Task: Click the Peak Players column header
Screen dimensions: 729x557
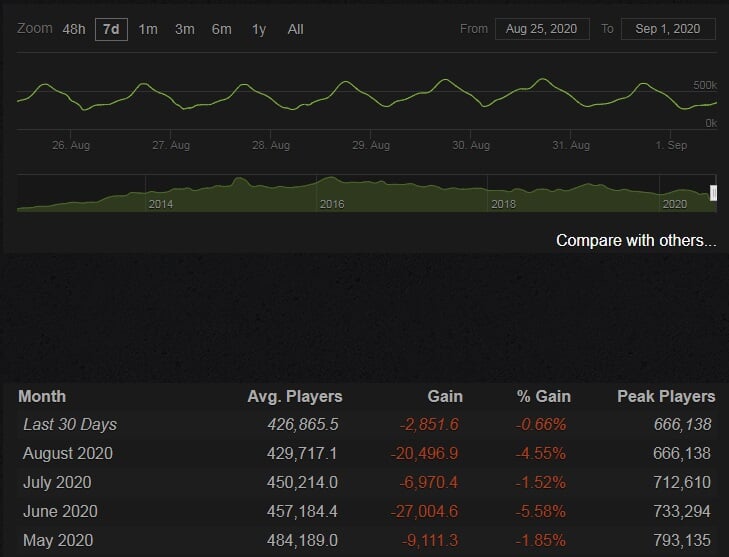Action: pyautogui.click(x=666, y=396)
